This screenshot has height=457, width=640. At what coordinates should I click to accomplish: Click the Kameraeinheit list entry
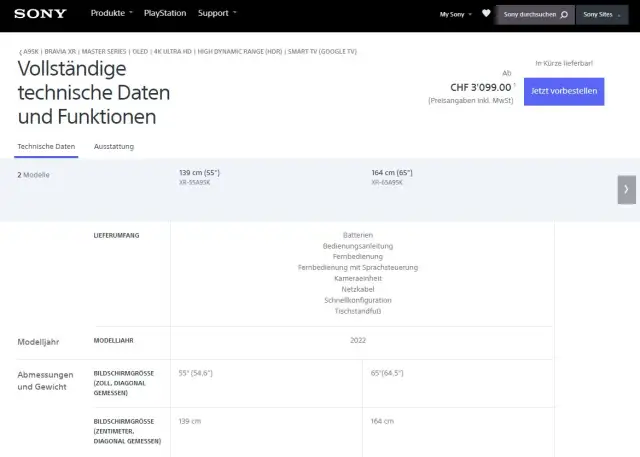[358, 278]
